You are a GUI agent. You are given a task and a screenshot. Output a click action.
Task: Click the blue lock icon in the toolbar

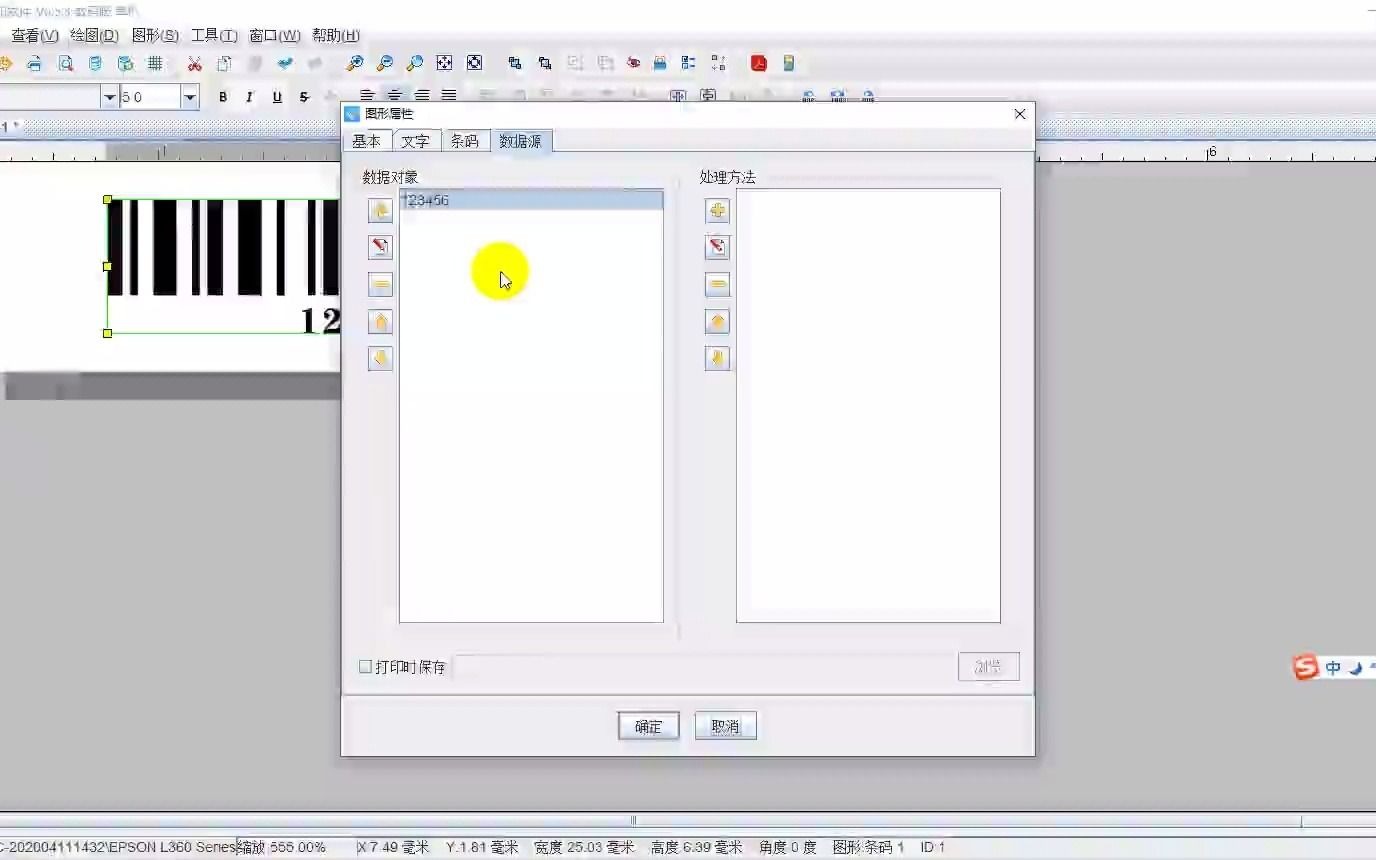click(x=660, y=63)
